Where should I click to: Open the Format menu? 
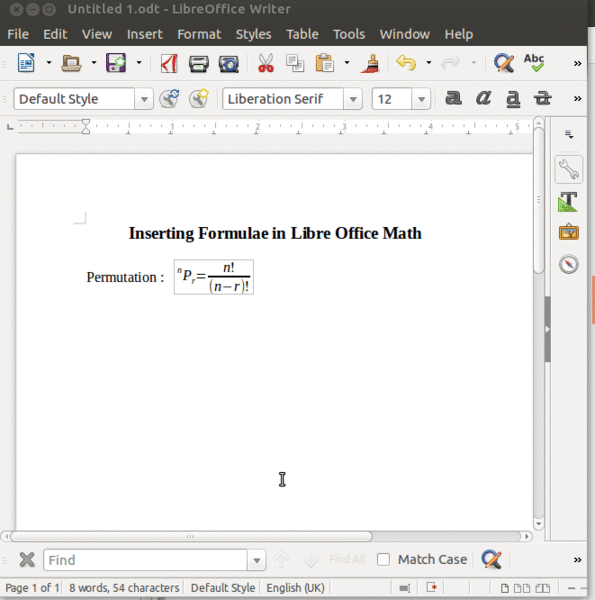199,34
